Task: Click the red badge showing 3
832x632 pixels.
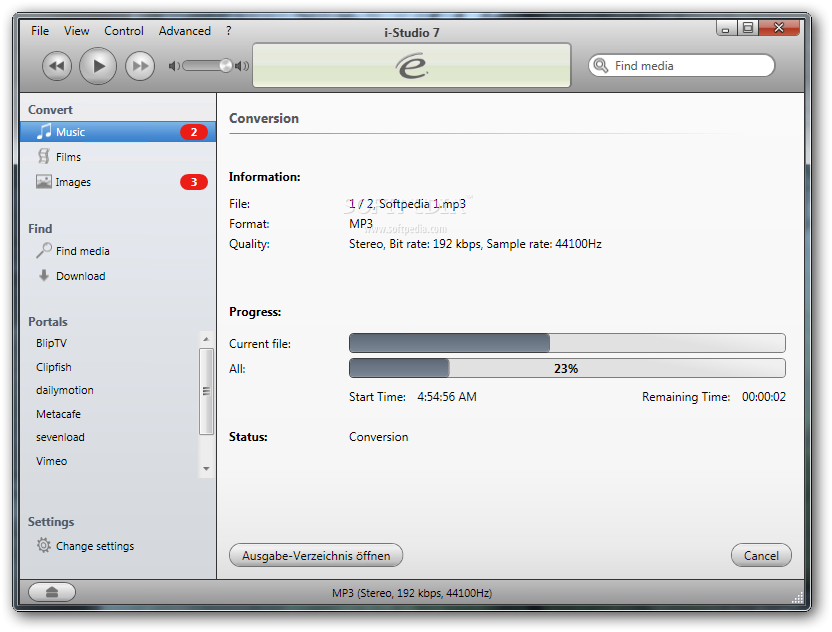Action: (194, 182)
